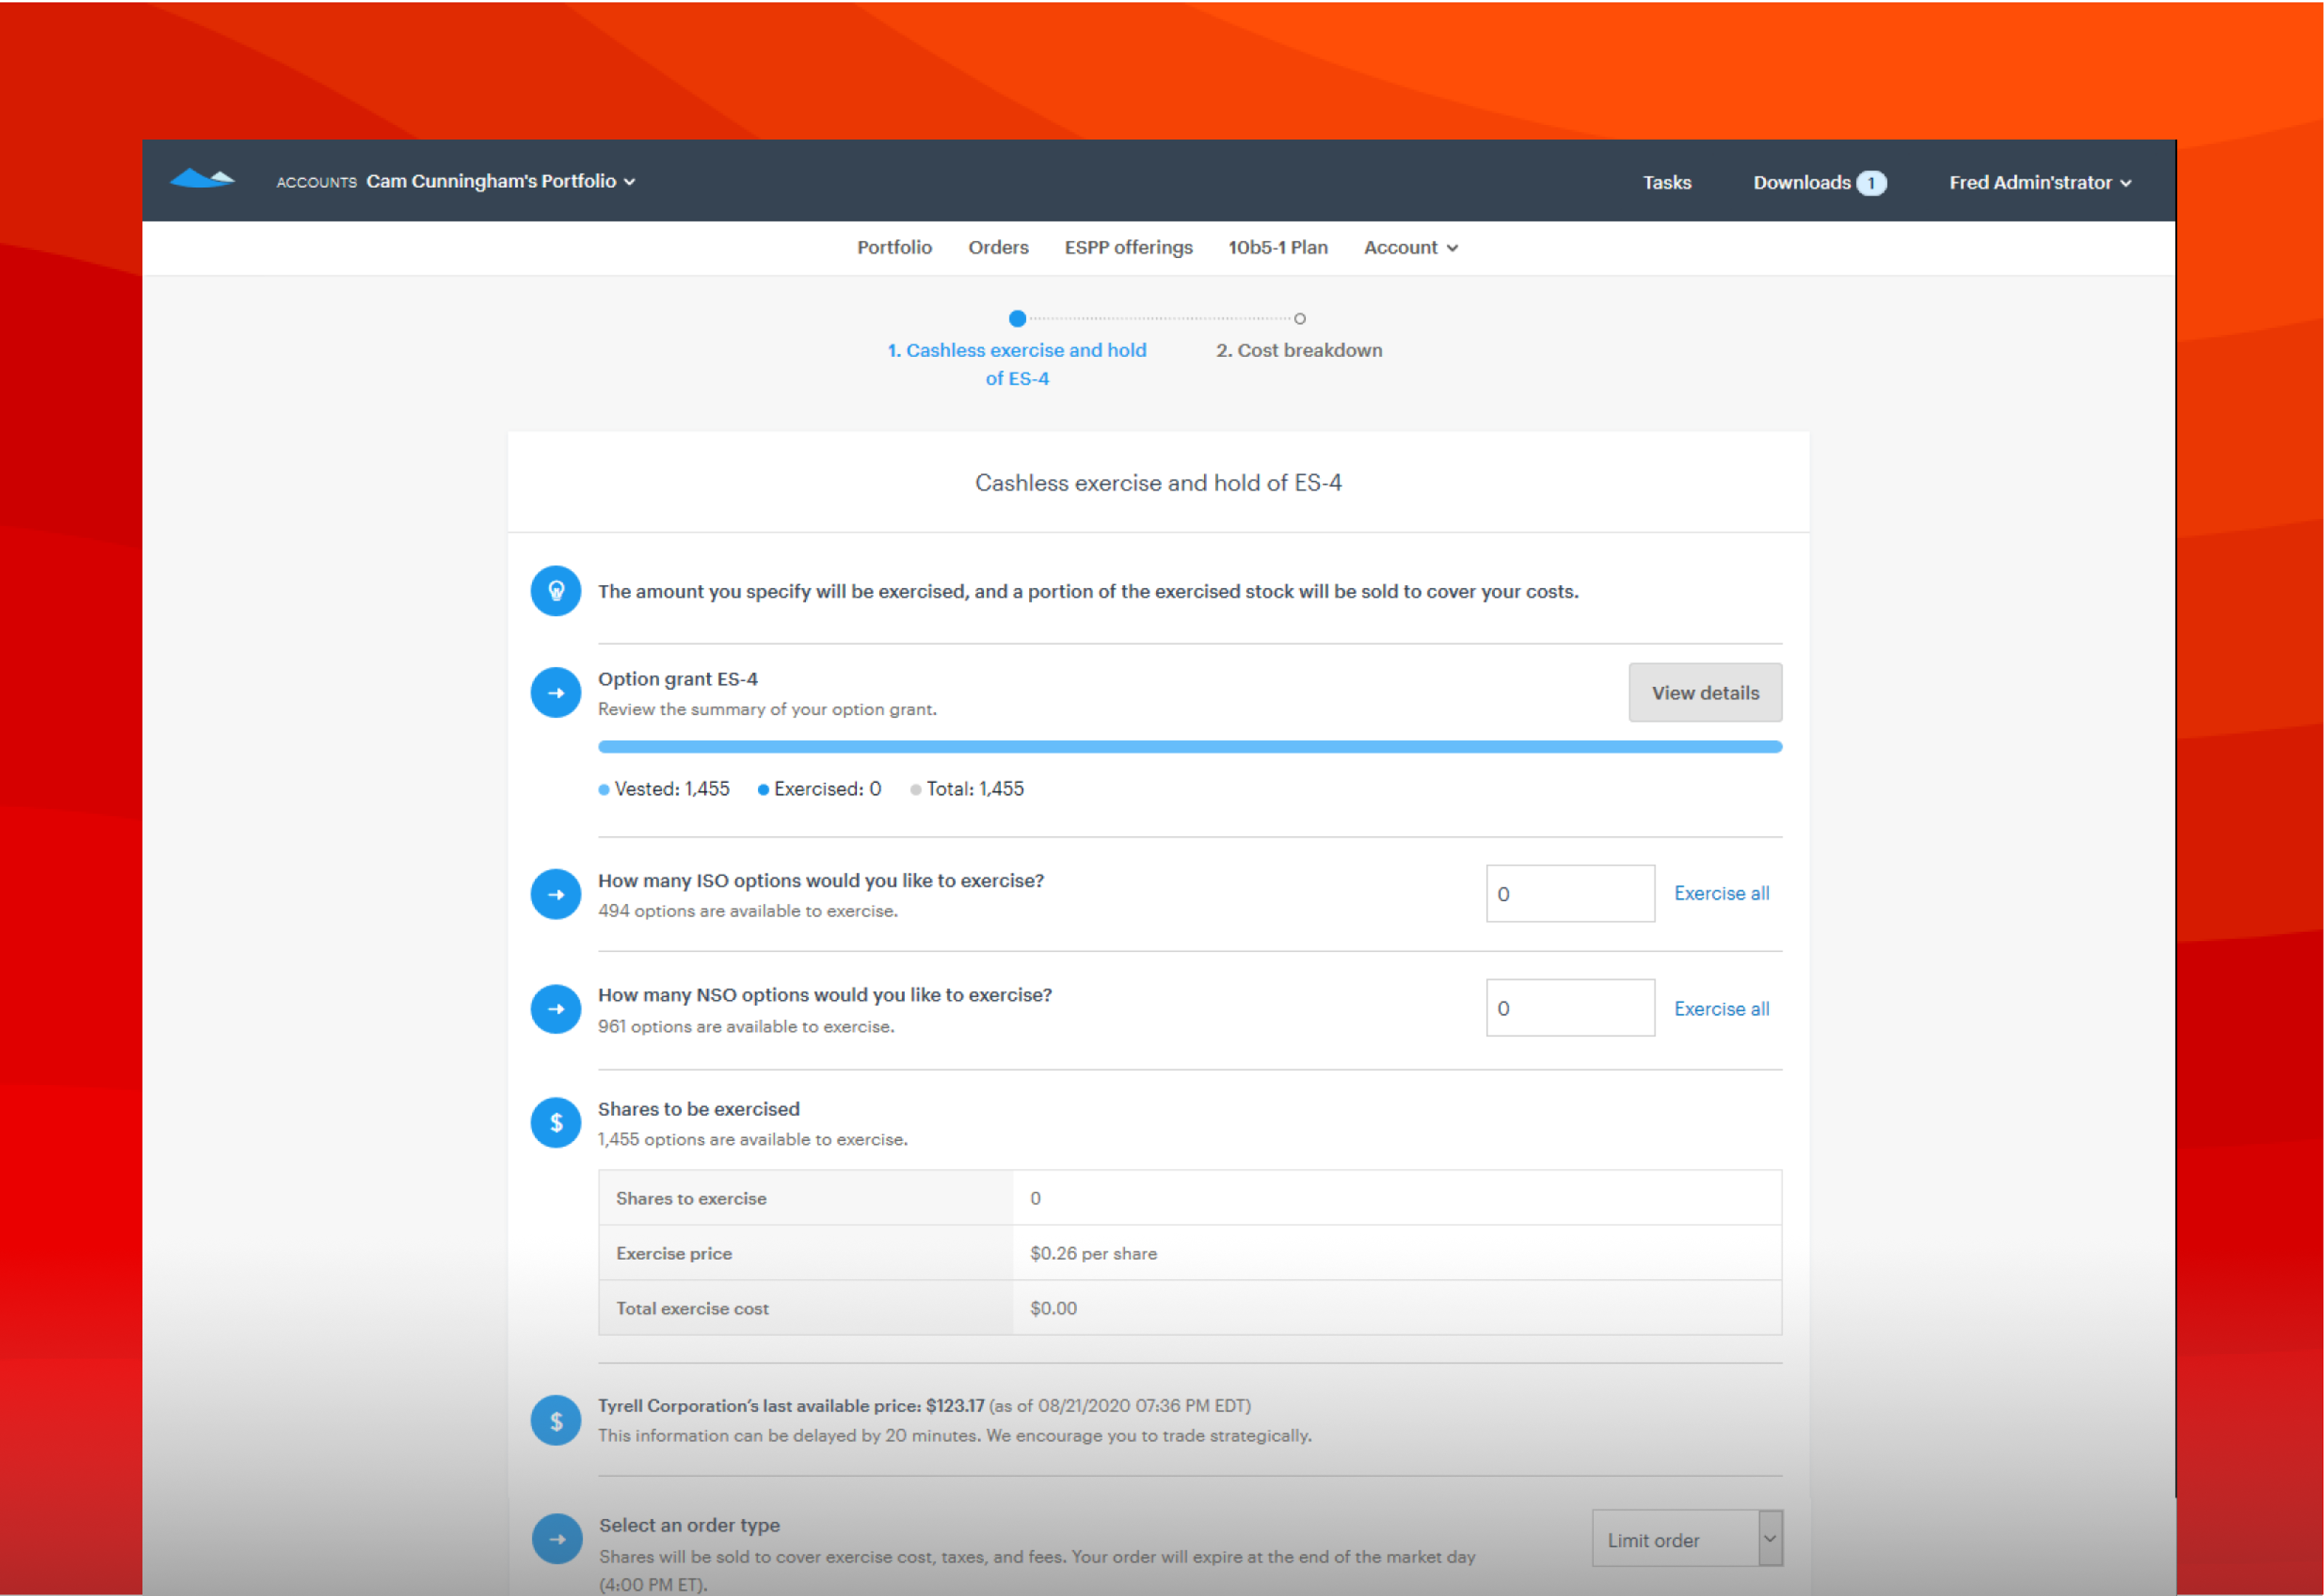Click step 2 Cost breakdown label
This screenshot has height=1596, width=2324.
pyautogui.click(x=1299, y=350)
